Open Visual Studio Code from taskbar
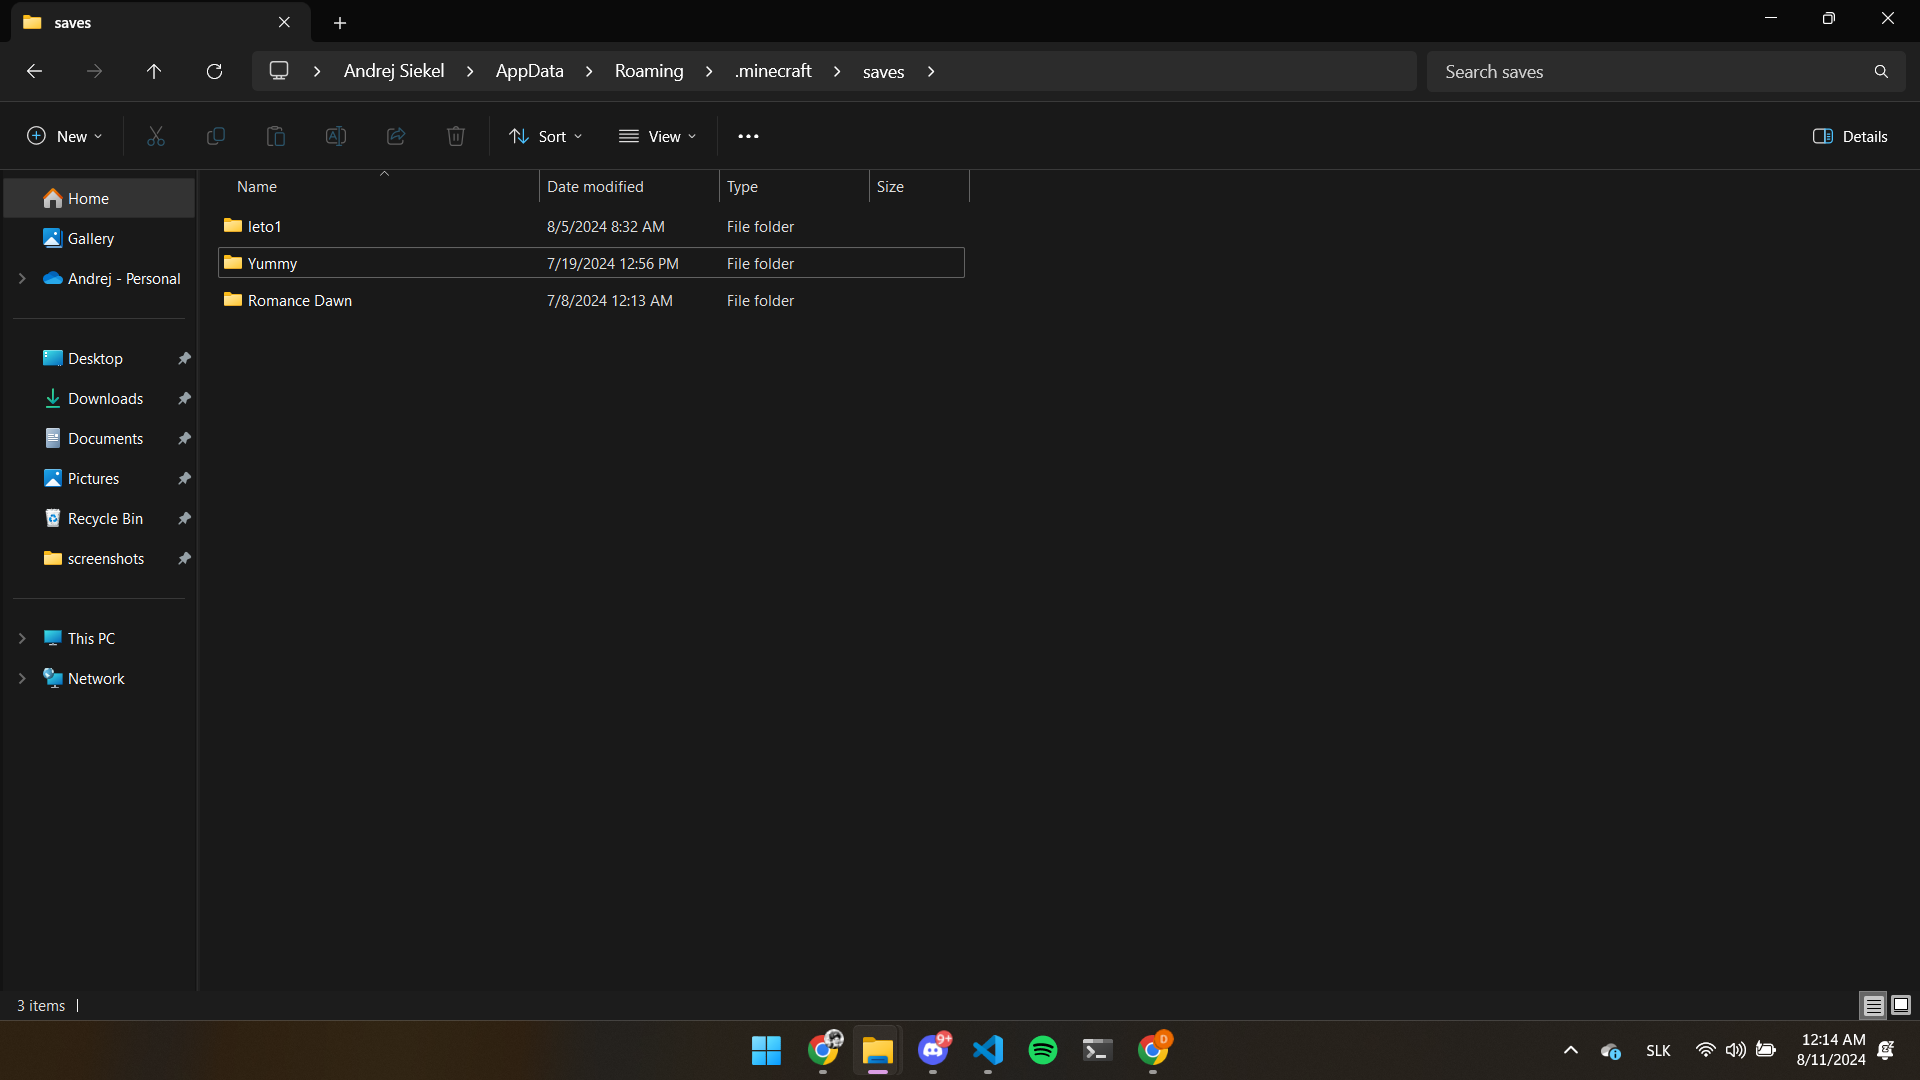 click(988, 1050)
